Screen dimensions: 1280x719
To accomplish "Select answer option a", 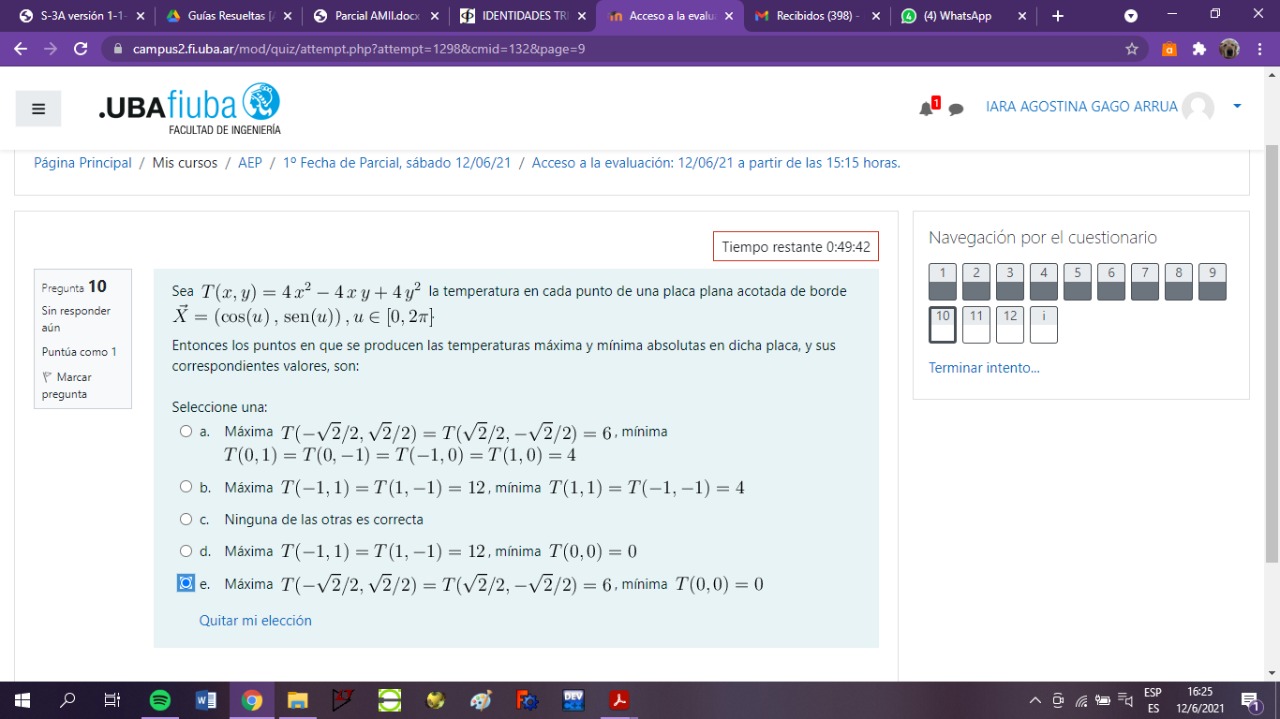I will pyautogui.click(x=186, y=432).
